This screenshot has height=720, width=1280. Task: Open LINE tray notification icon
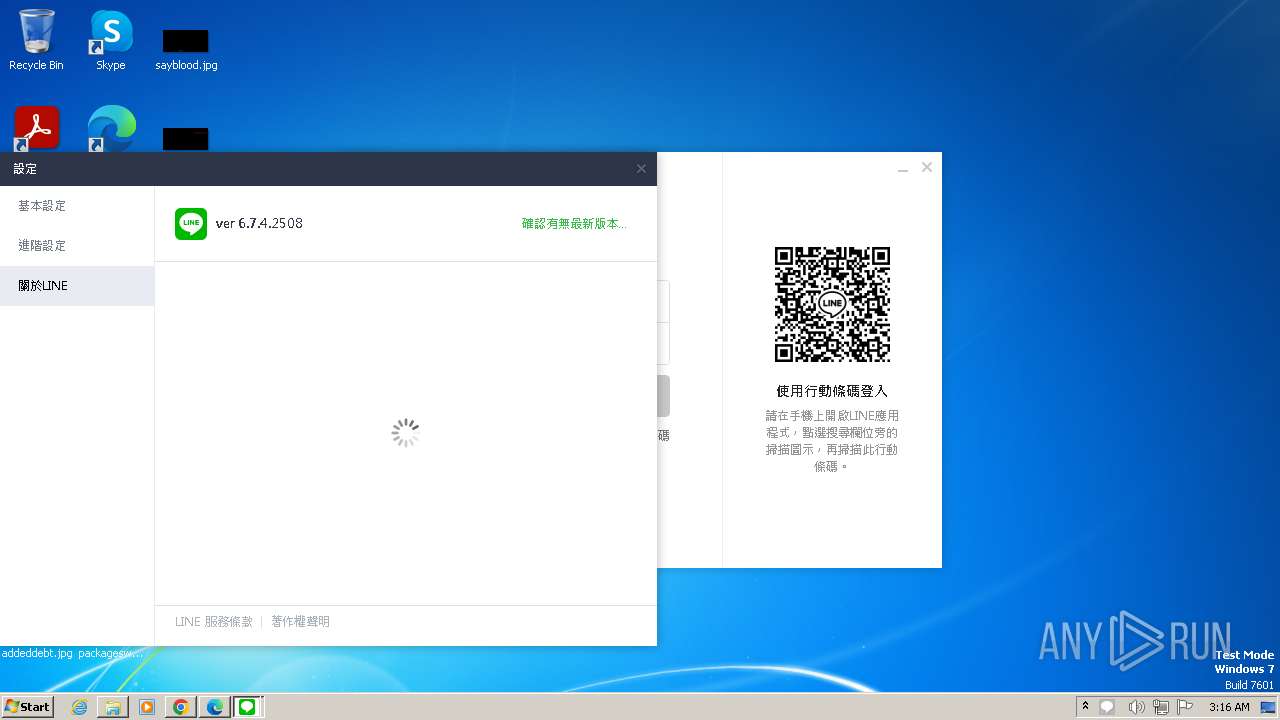point(1107,707)
